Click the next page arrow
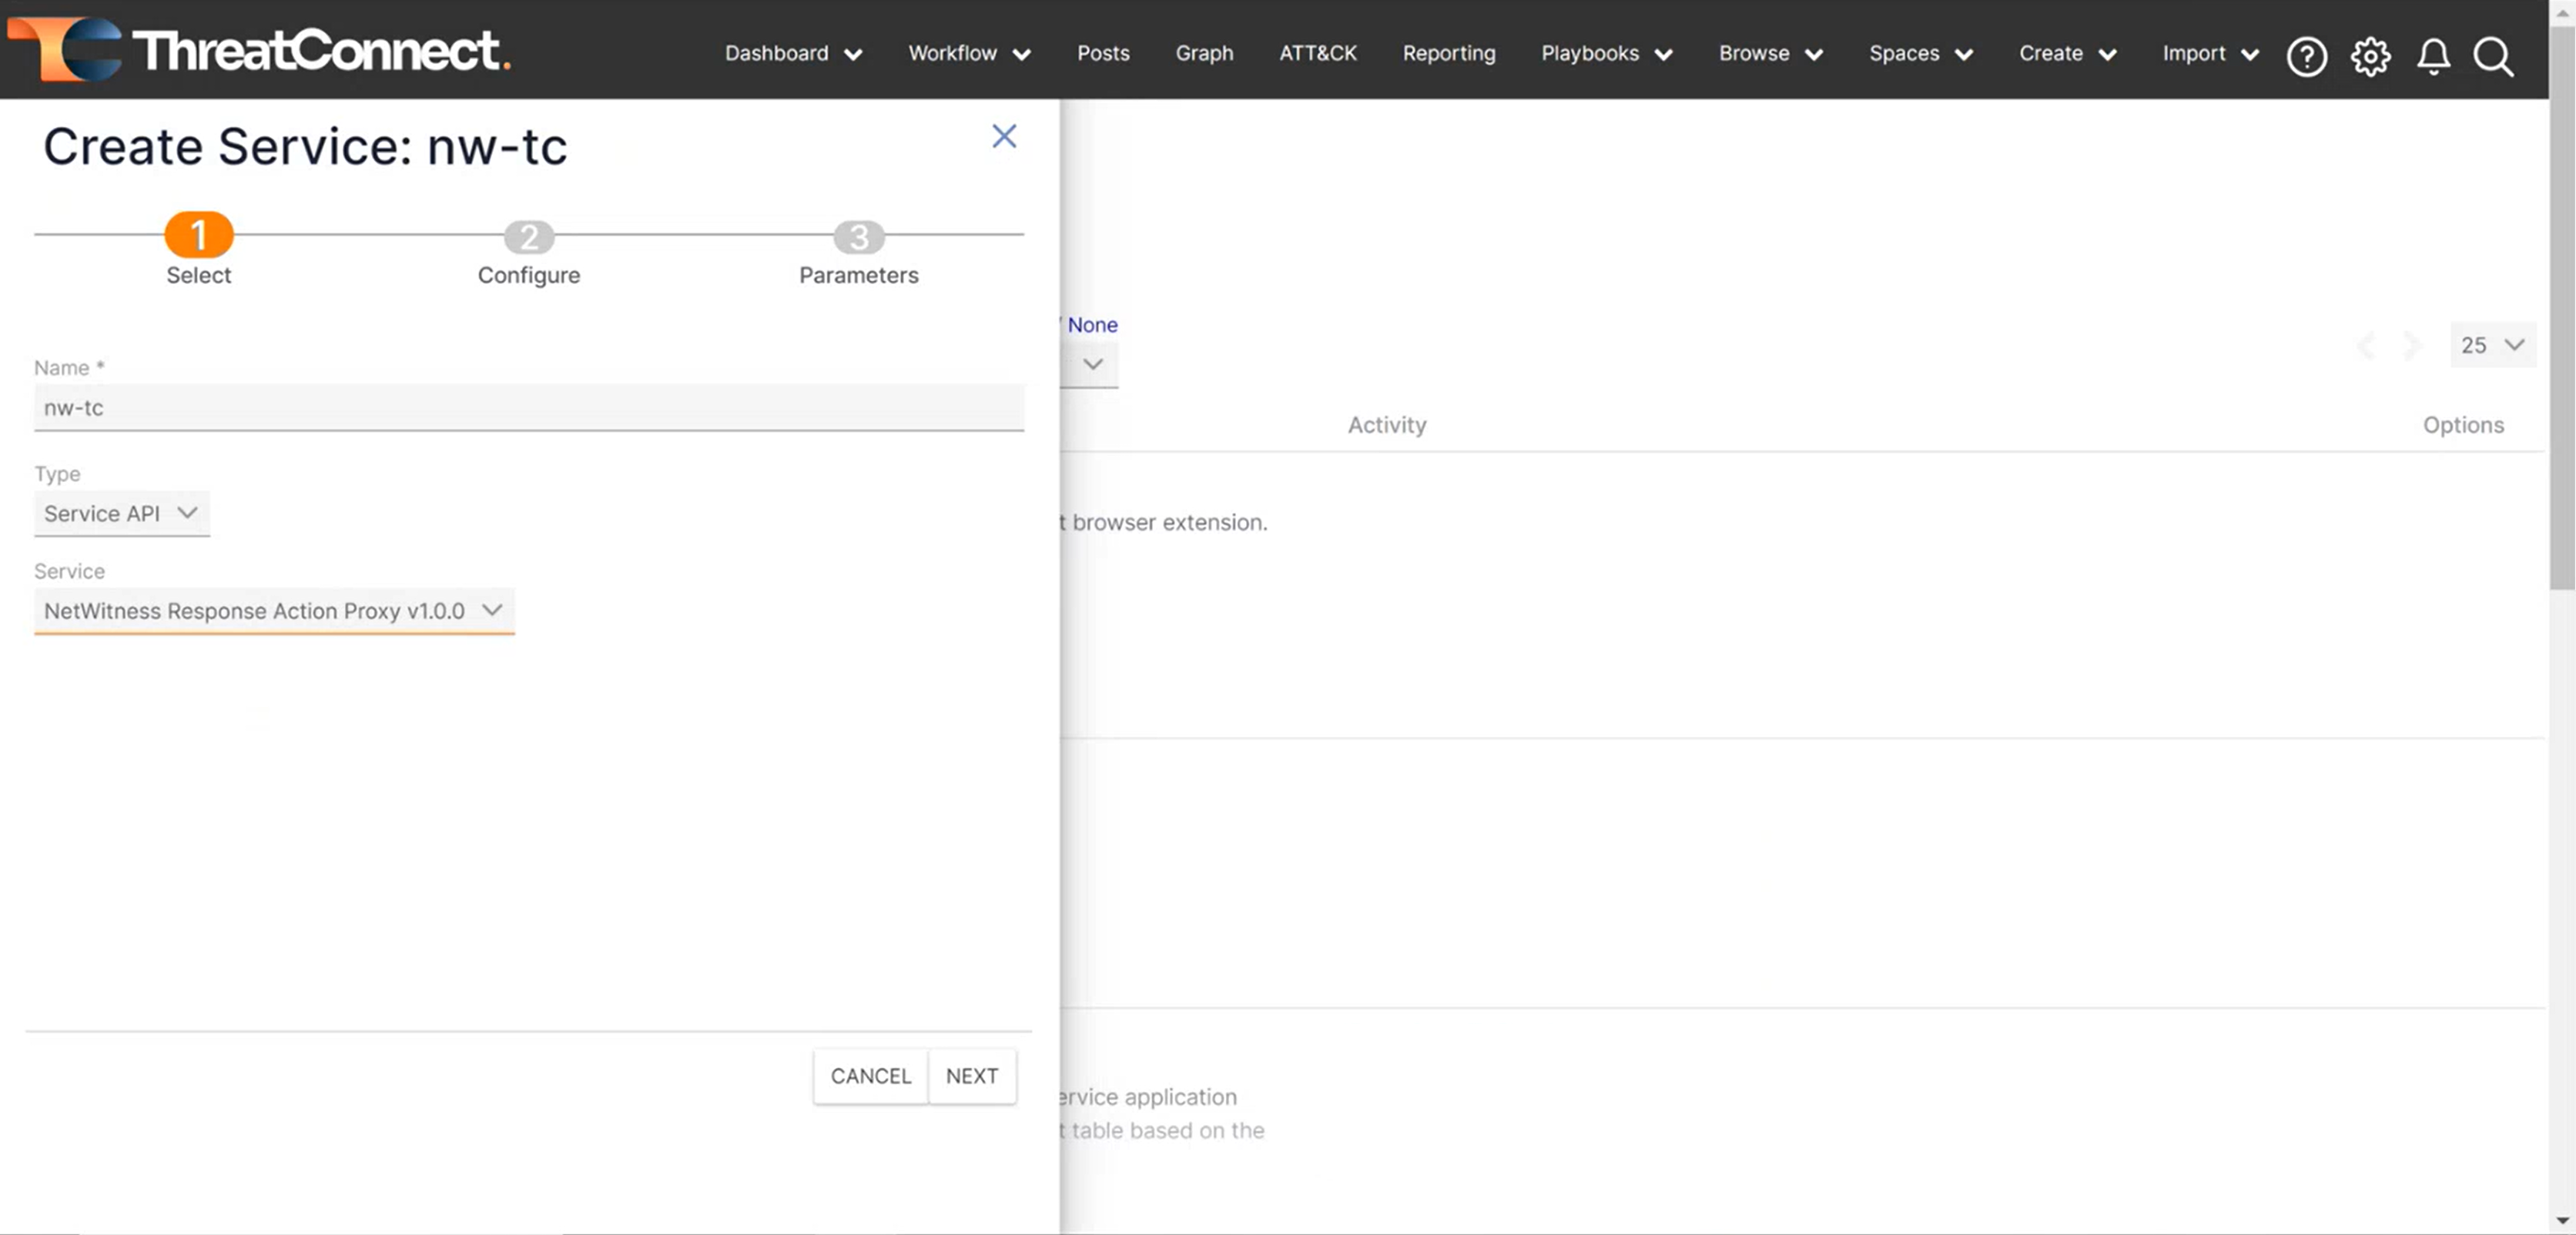This screenshot has width=2576, height=1235. [x=2413, y=346]
